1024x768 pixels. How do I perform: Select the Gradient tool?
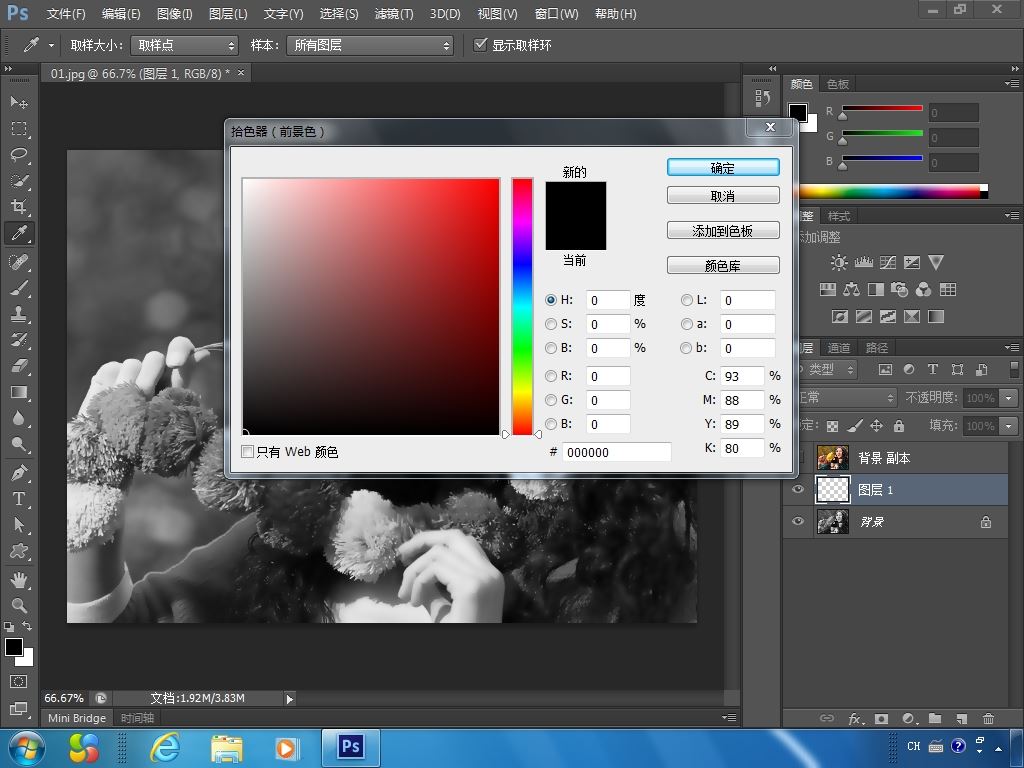(x=19, y=392)
